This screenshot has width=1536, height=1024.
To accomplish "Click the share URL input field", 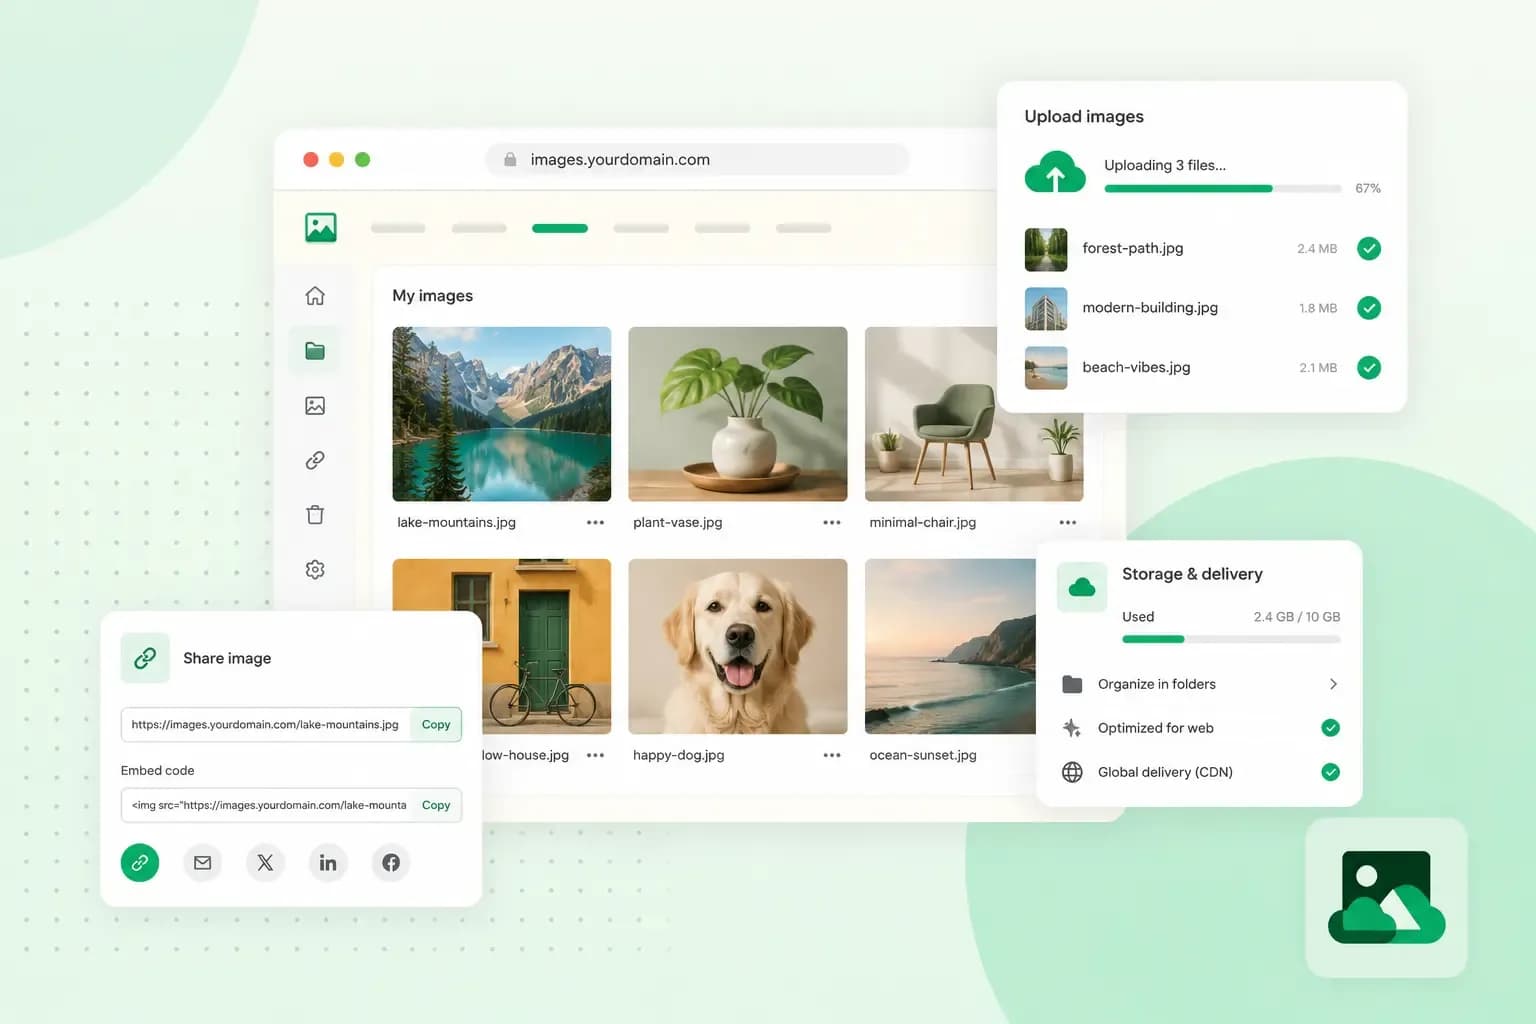I will coord(266,725).
